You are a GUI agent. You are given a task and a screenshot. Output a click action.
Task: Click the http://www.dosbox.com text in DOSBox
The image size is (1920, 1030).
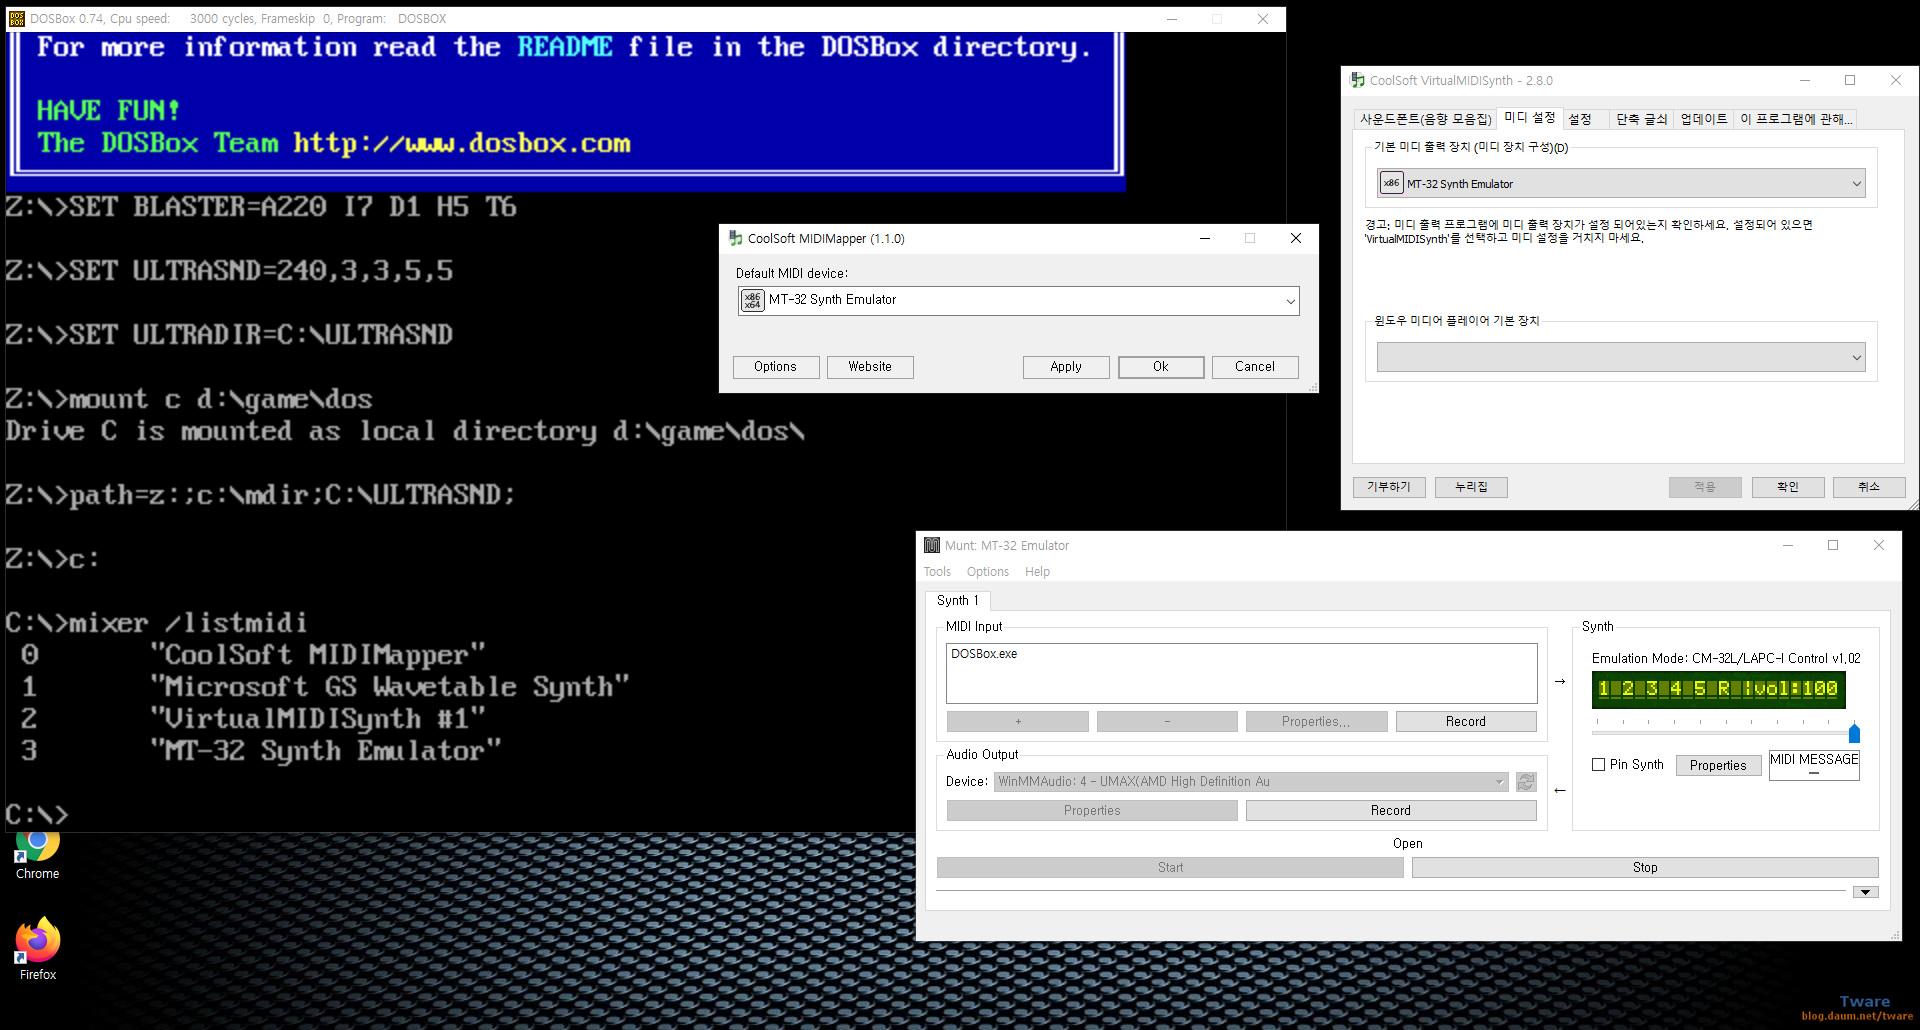[x=462, y=143]
